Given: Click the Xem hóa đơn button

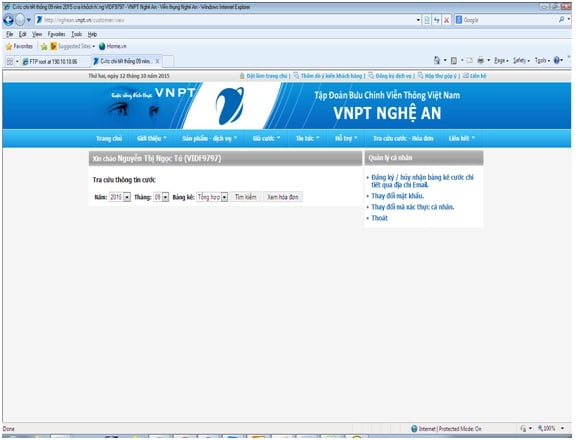Looking at the screenshot, I should pos(283,197).
